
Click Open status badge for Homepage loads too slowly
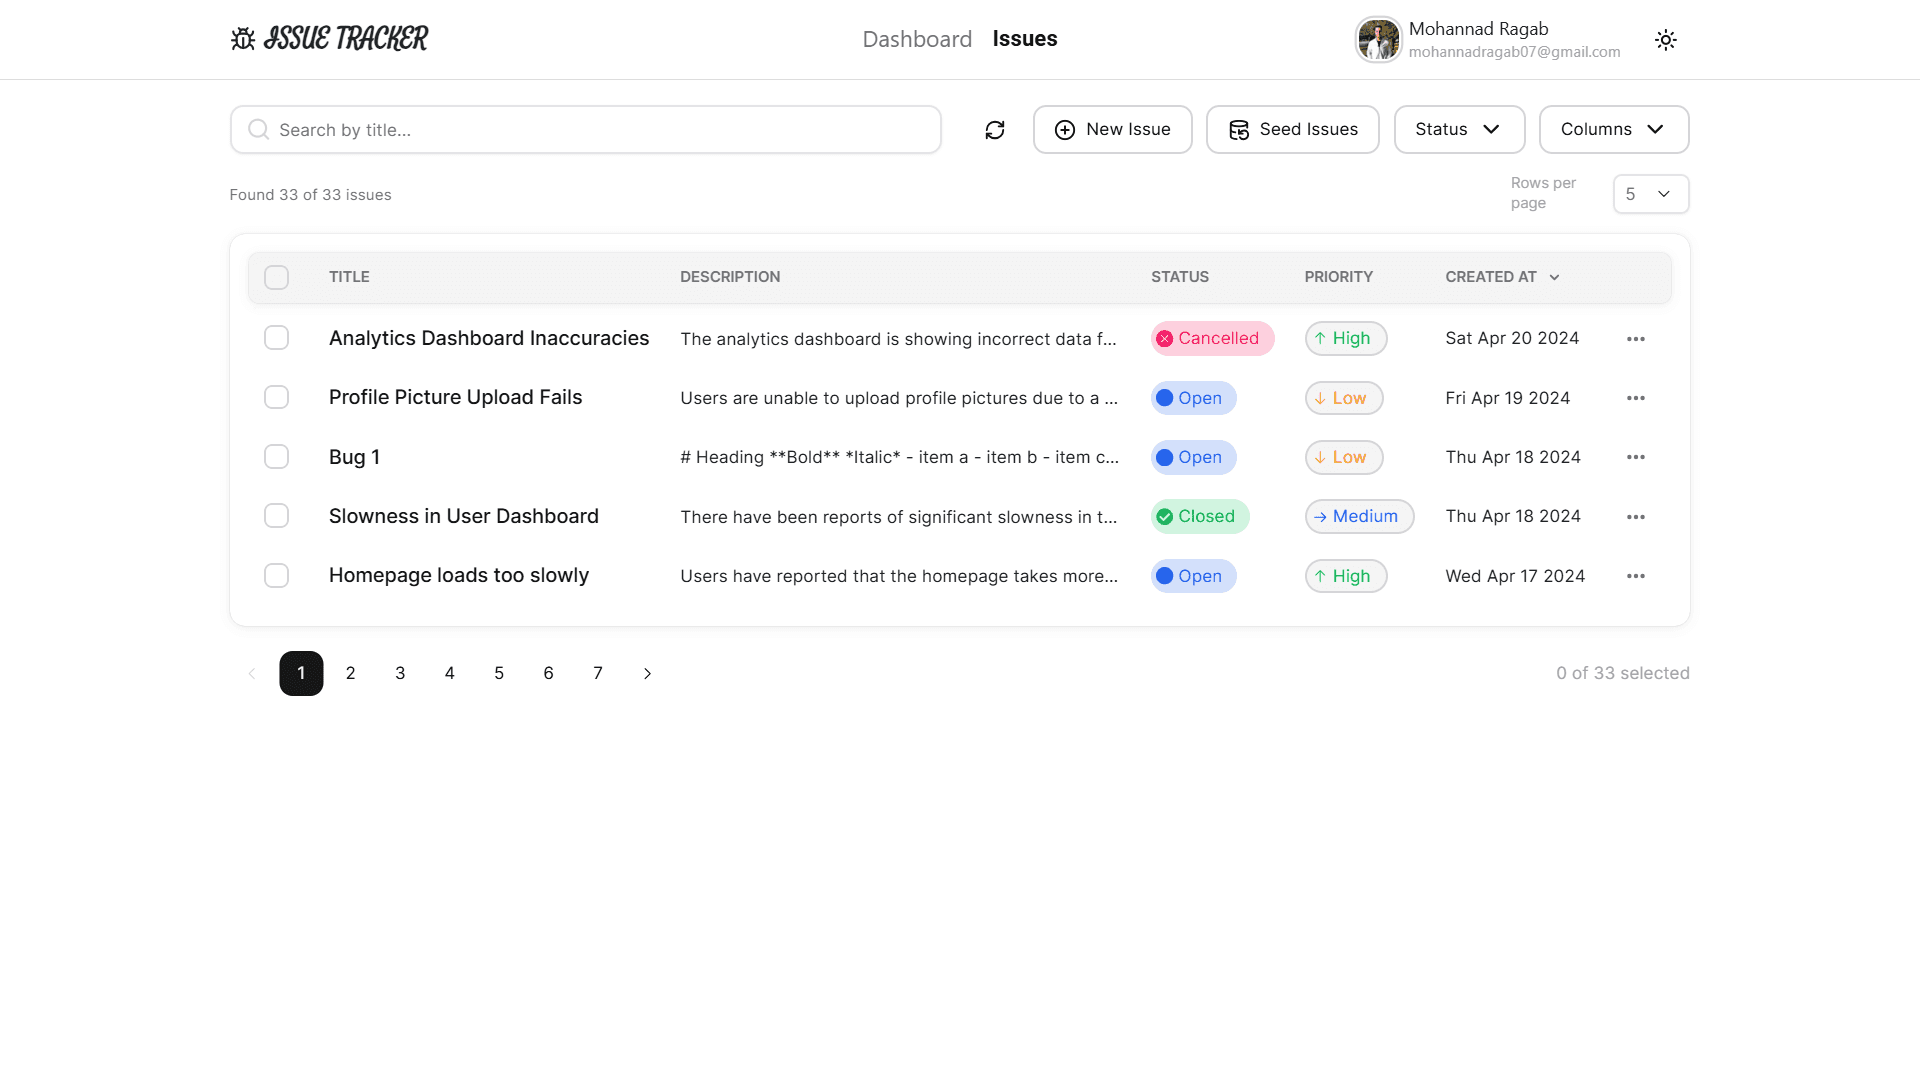[x=1194, y=576]
